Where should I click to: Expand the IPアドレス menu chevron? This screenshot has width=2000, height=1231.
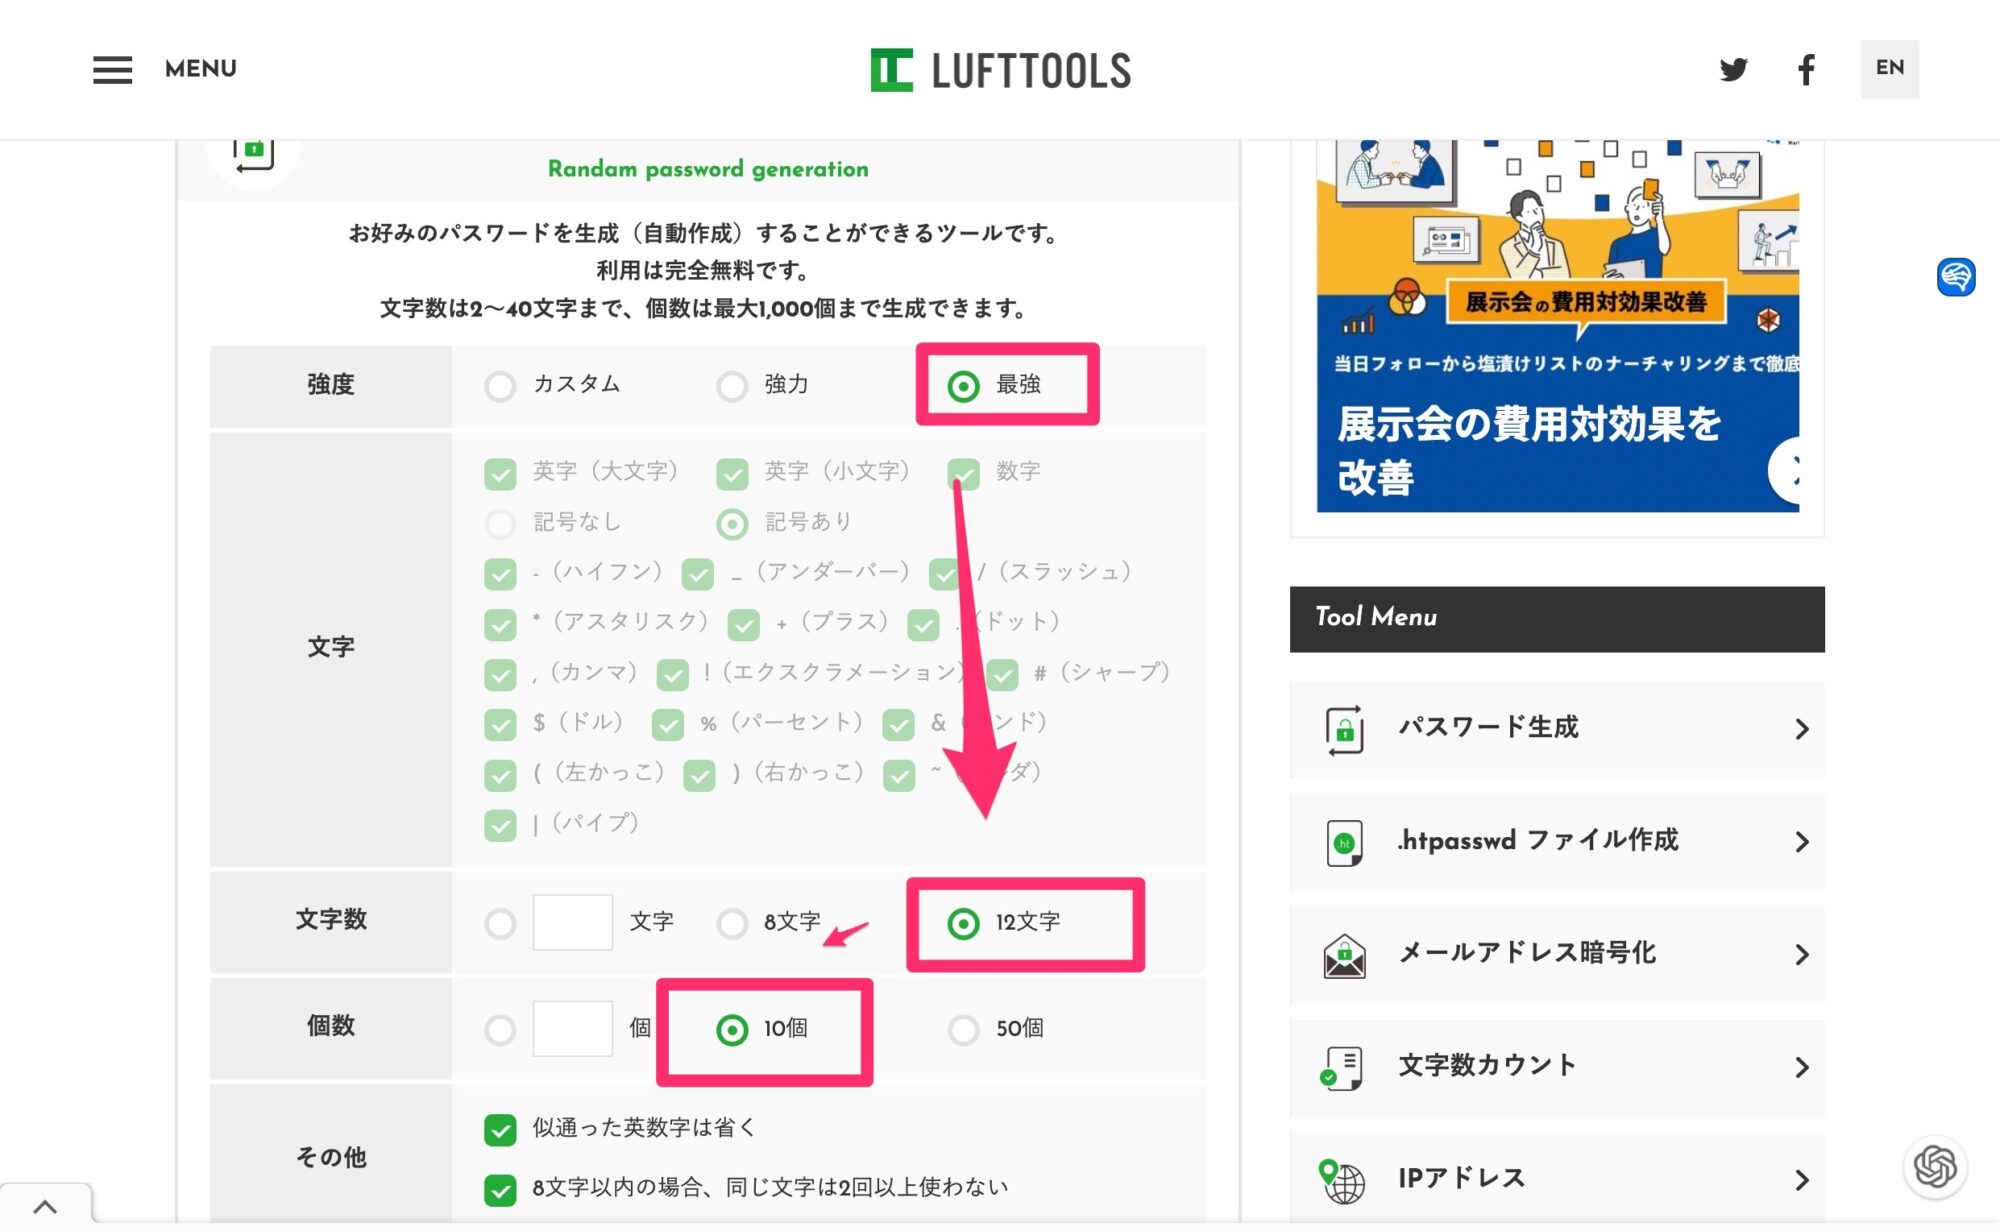1802,1178
